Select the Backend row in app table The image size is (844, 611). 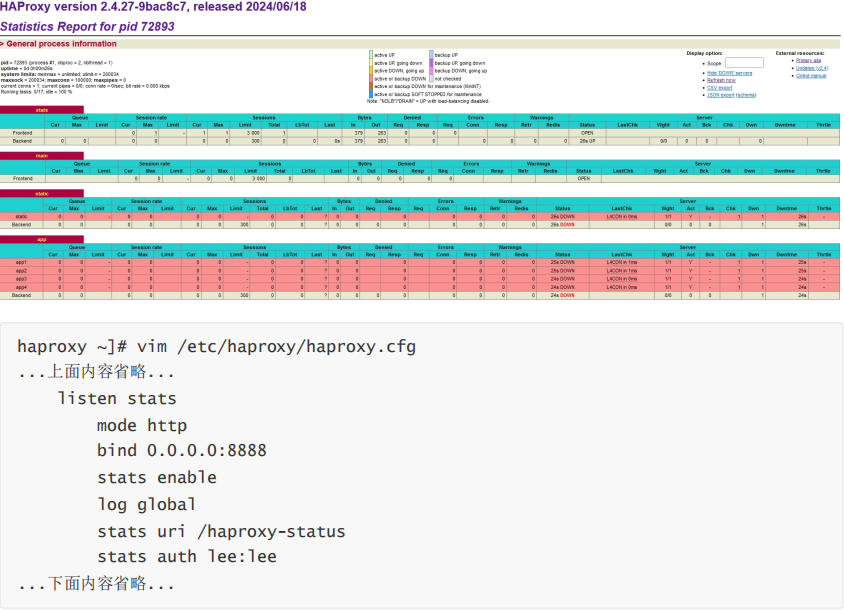420,295
